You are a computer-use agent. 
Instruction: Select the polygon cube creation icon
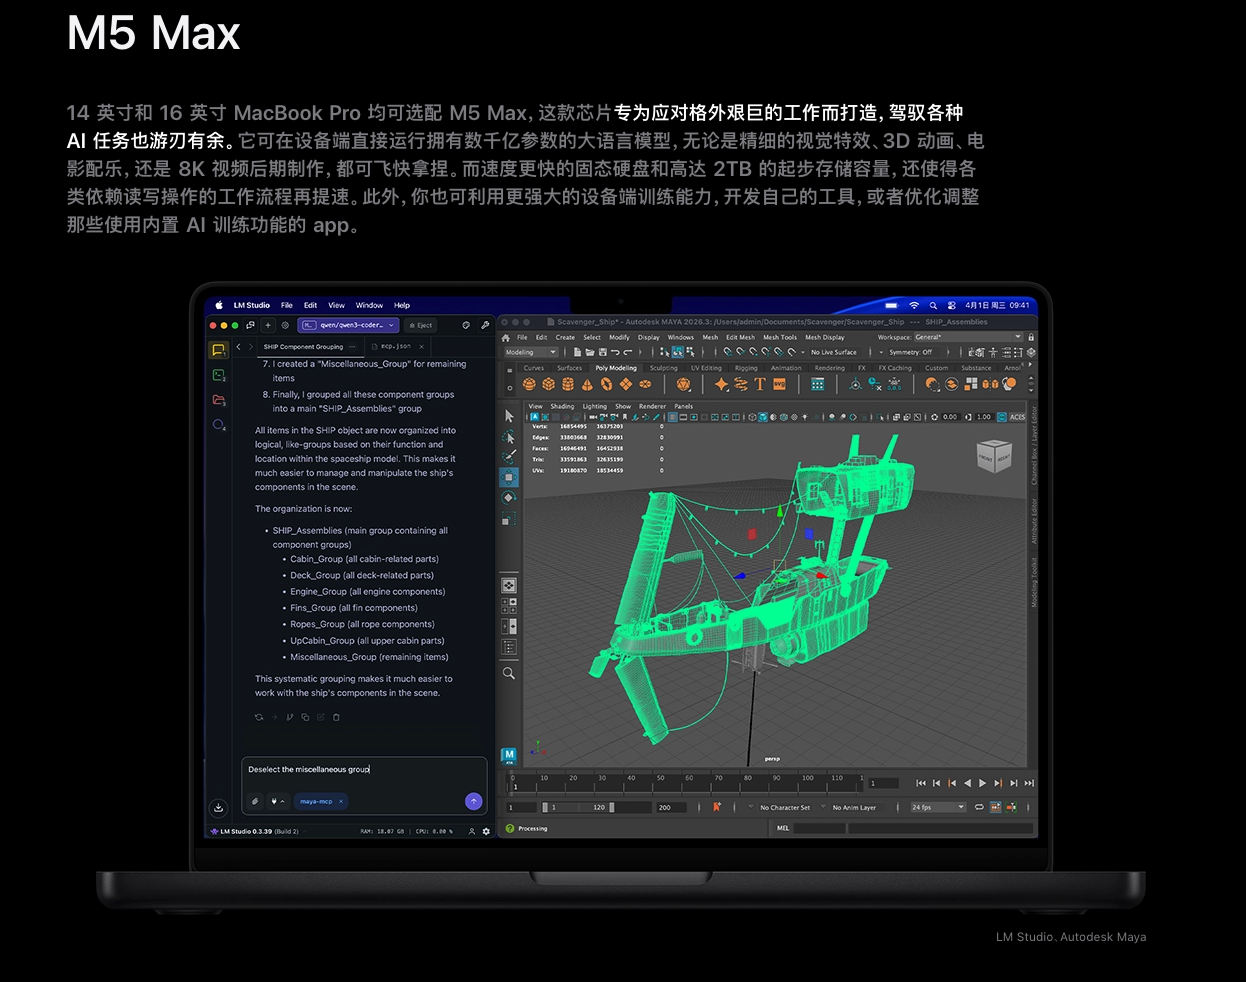[547, 384]
